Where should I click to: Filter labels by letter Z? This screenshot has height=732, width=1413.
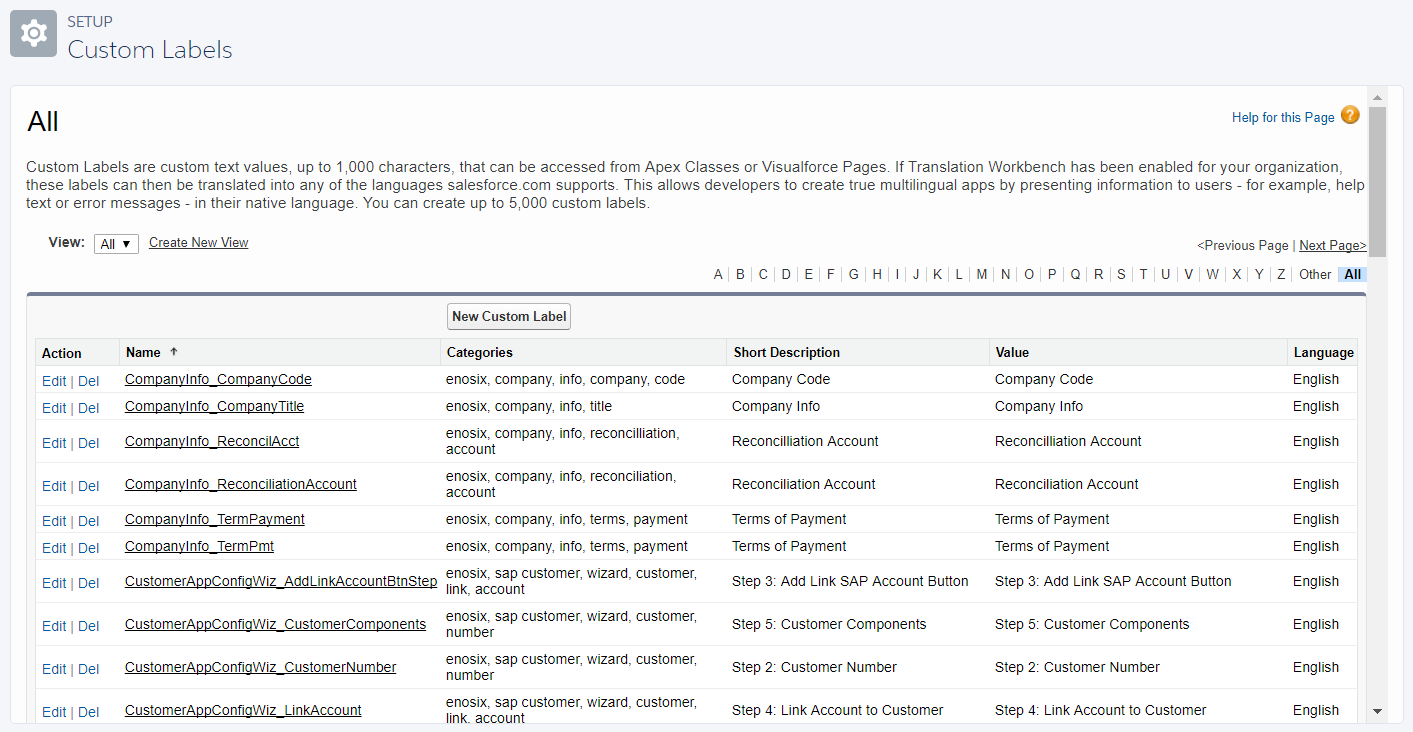[1281, 274]
